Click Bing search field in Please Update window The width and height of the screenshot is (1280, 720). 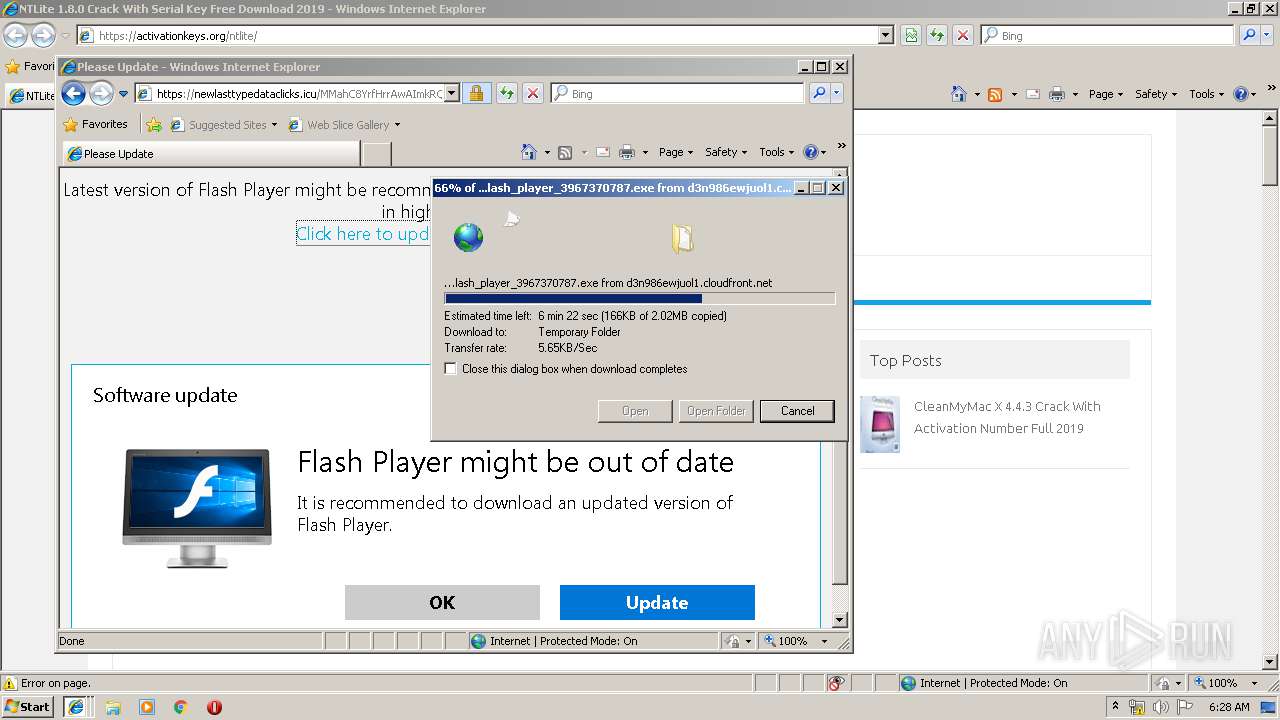pos(676,93)
